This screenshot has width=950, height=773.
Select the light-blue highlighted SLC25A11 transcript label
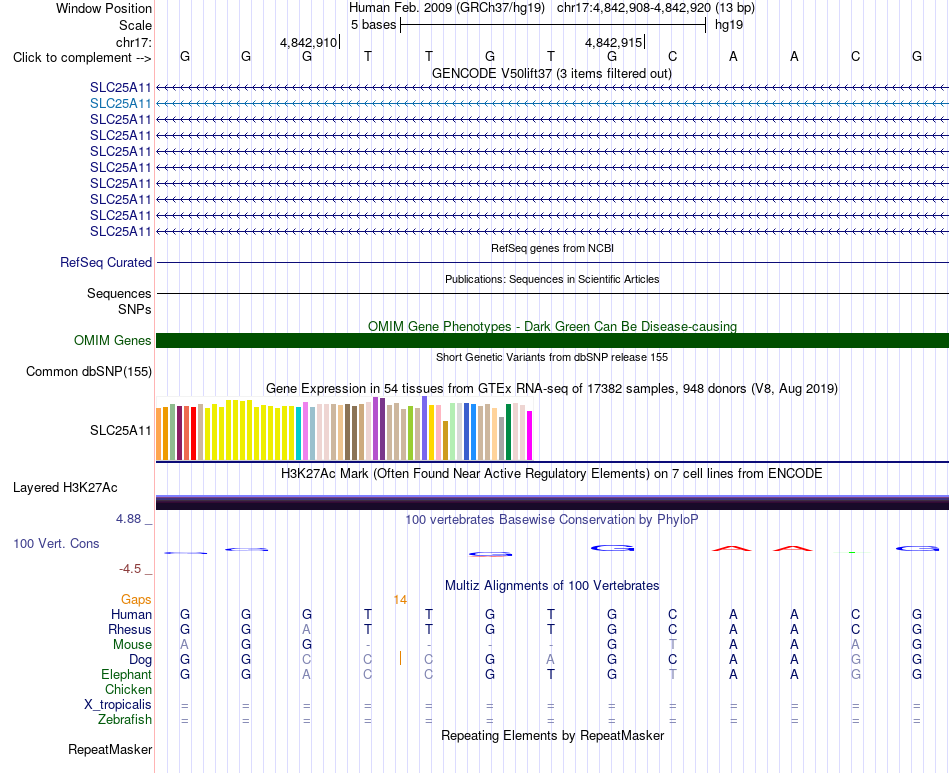pos(121,104)
